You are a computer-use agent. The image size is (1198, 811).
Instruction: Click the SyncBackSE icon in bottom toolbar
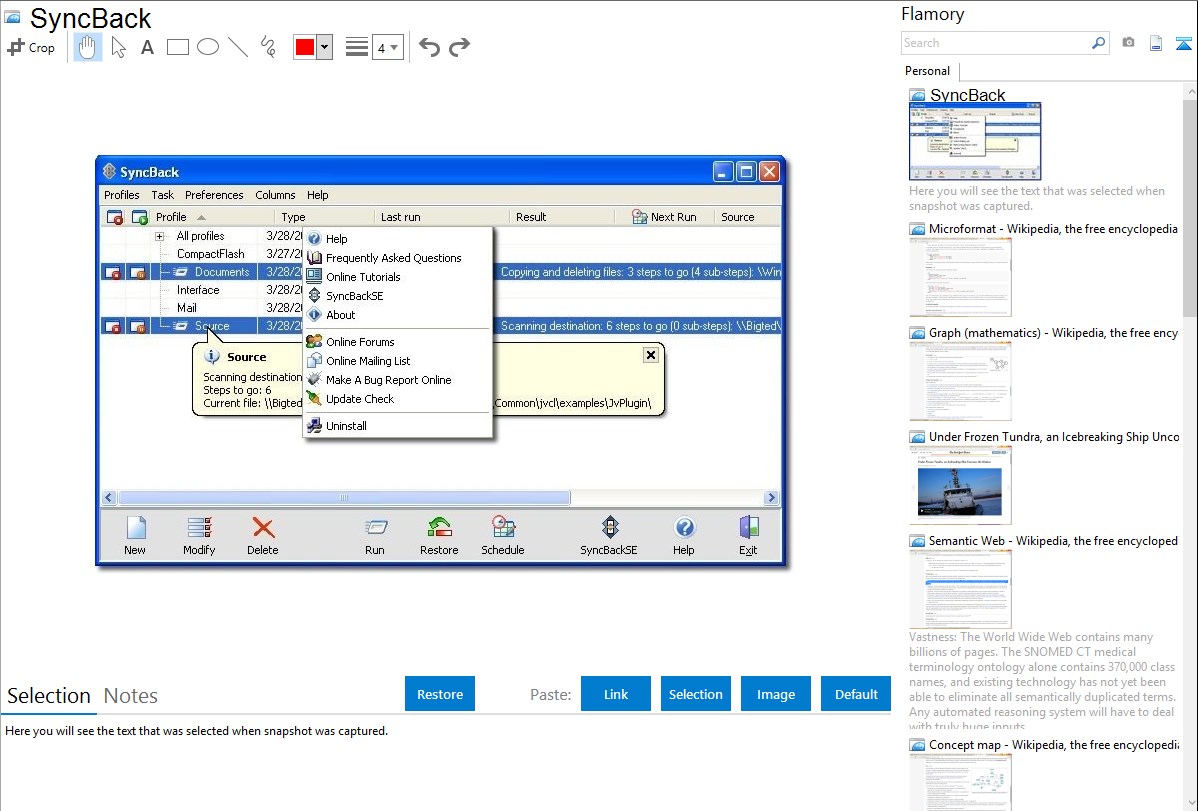(x=609, y=527)
